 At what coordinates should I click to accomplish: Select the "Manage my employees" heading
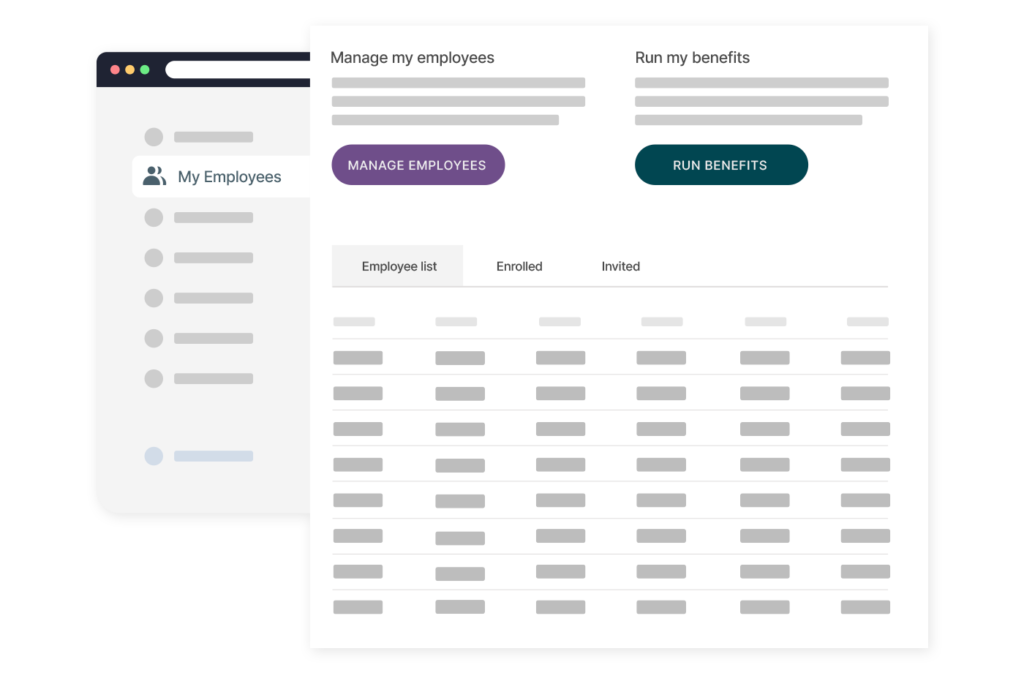tap(412, 58)
